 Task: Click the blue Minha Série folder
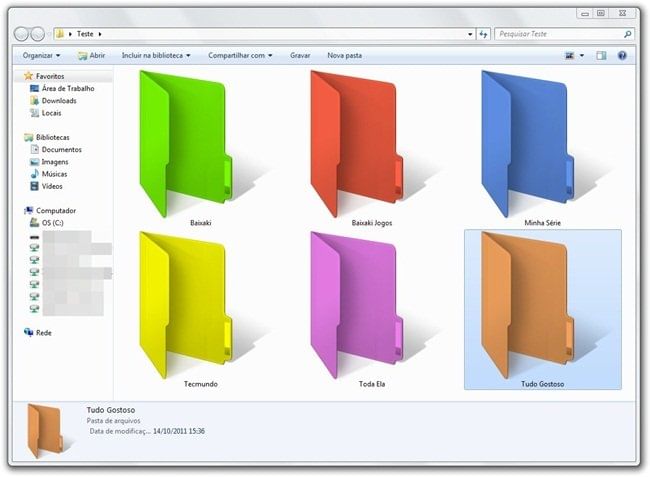click(x=527, y=143)
